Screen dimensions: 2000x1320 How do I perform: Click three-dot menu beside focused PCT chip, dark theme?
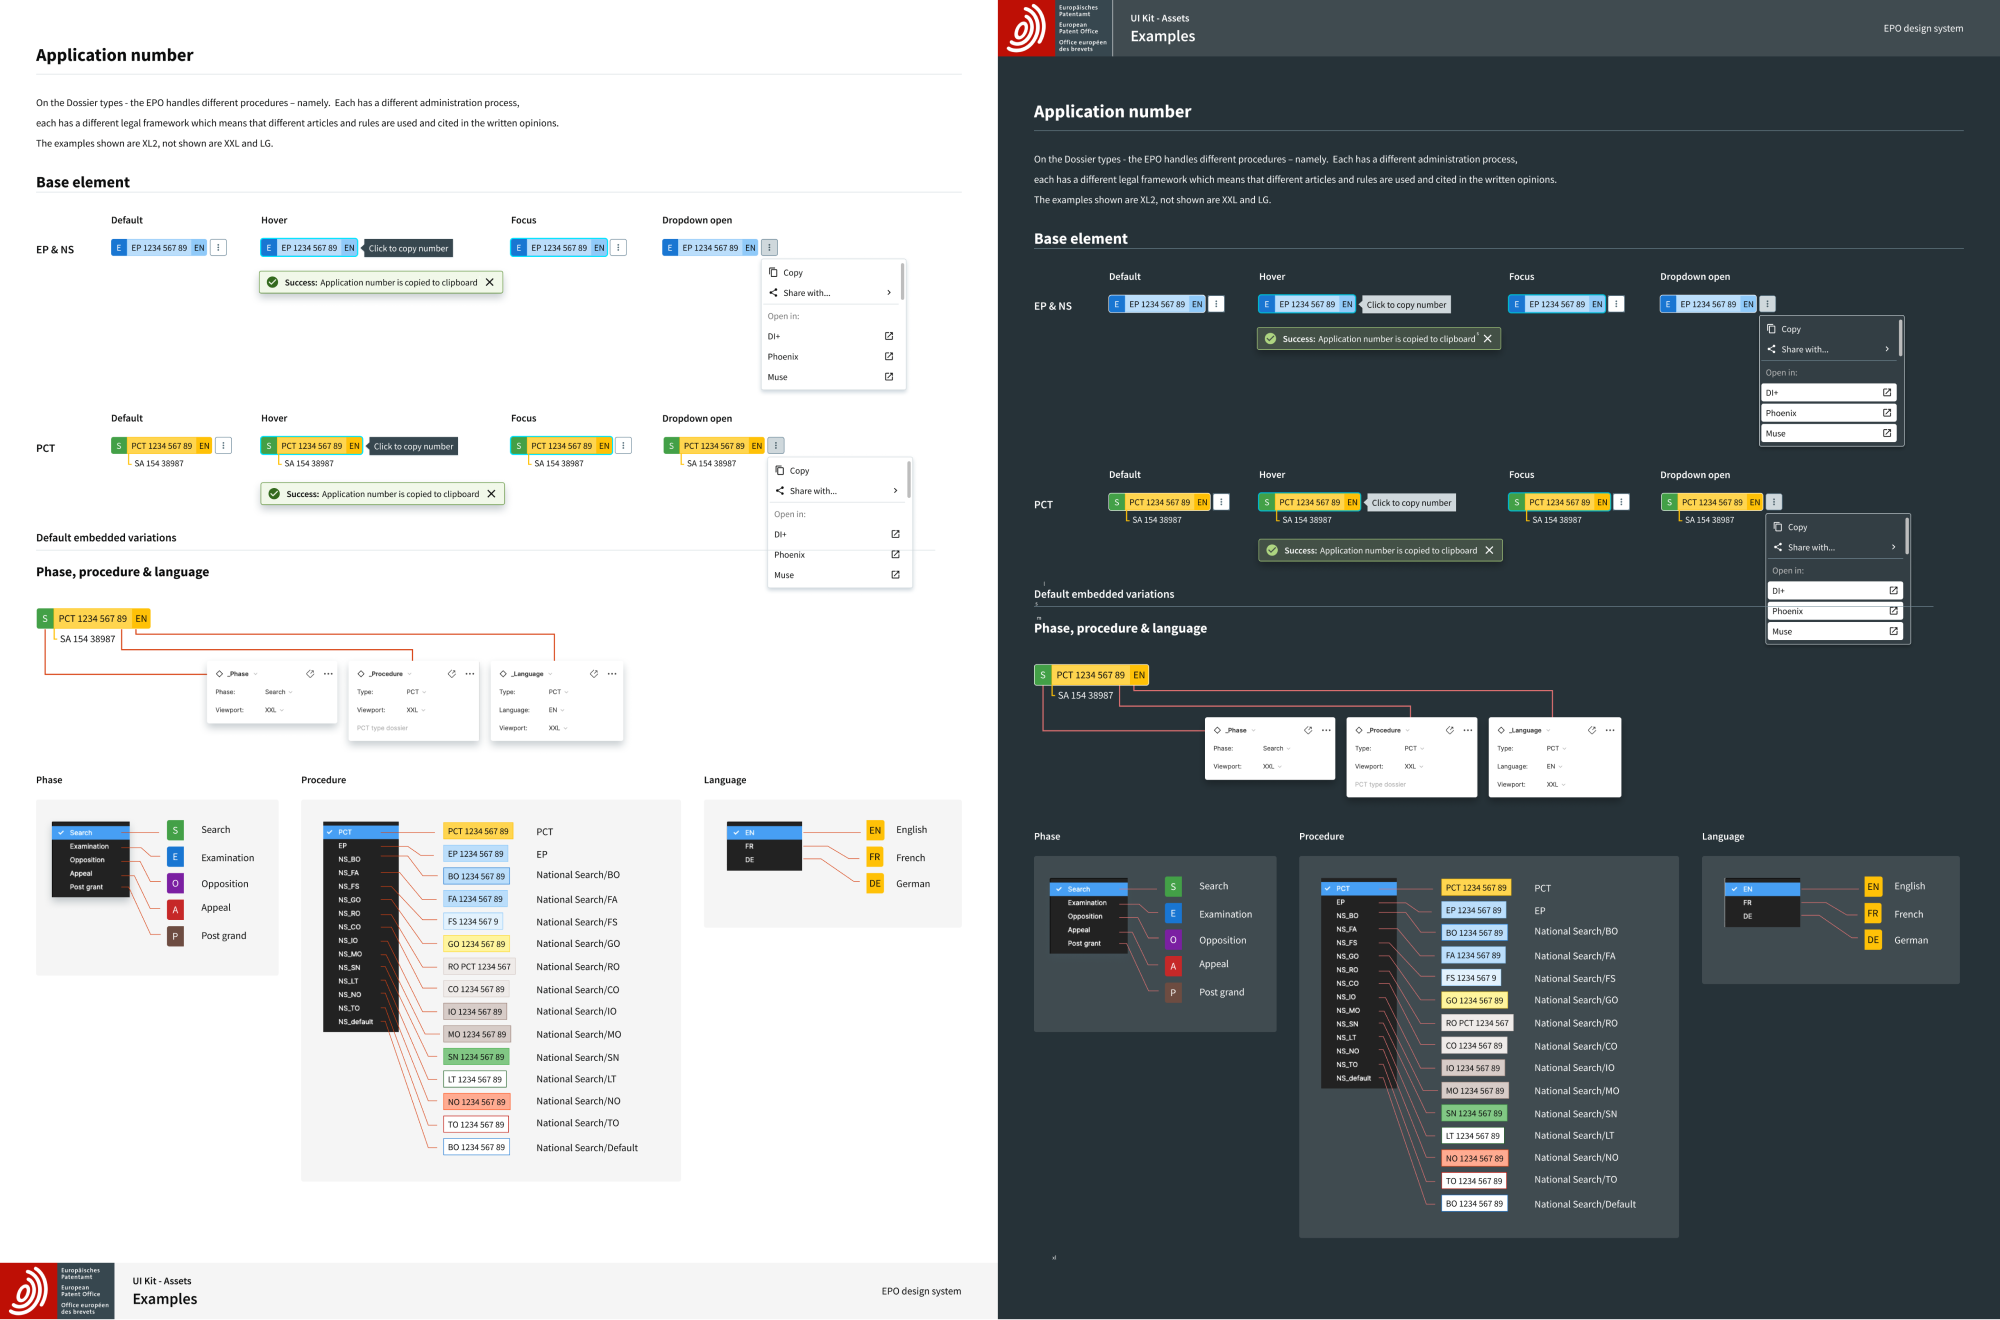click(1622, 503)
